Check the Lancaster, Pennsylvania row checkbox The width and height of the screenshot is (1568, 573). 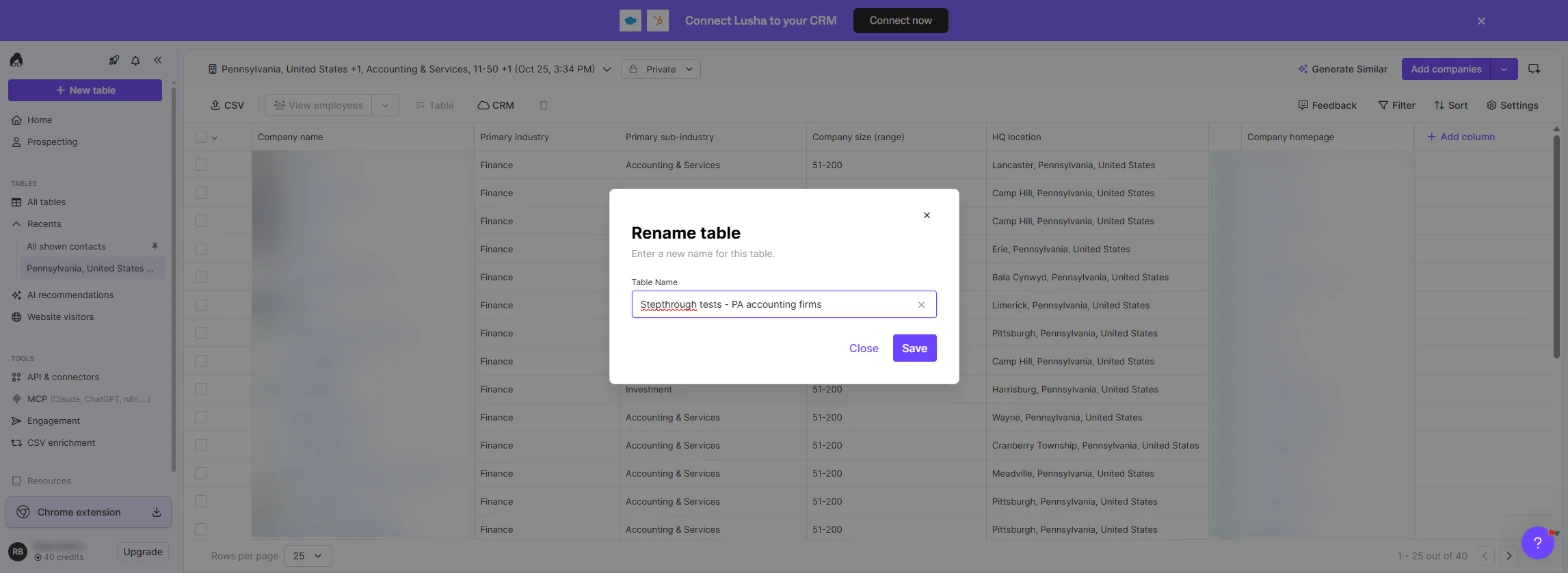(x=201, y=165)
